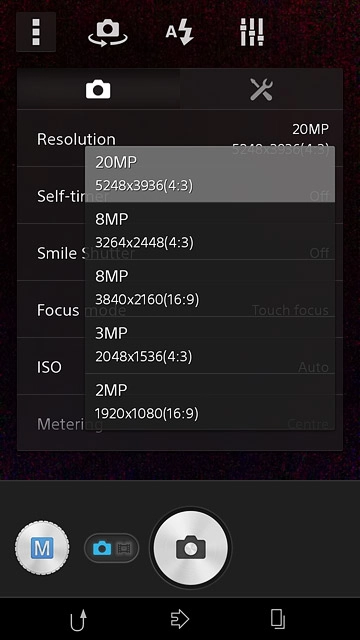The image size is (360, 640).
Task: Choose 8MP 3264x2448 (4:3) option
Action: point(210,231)
